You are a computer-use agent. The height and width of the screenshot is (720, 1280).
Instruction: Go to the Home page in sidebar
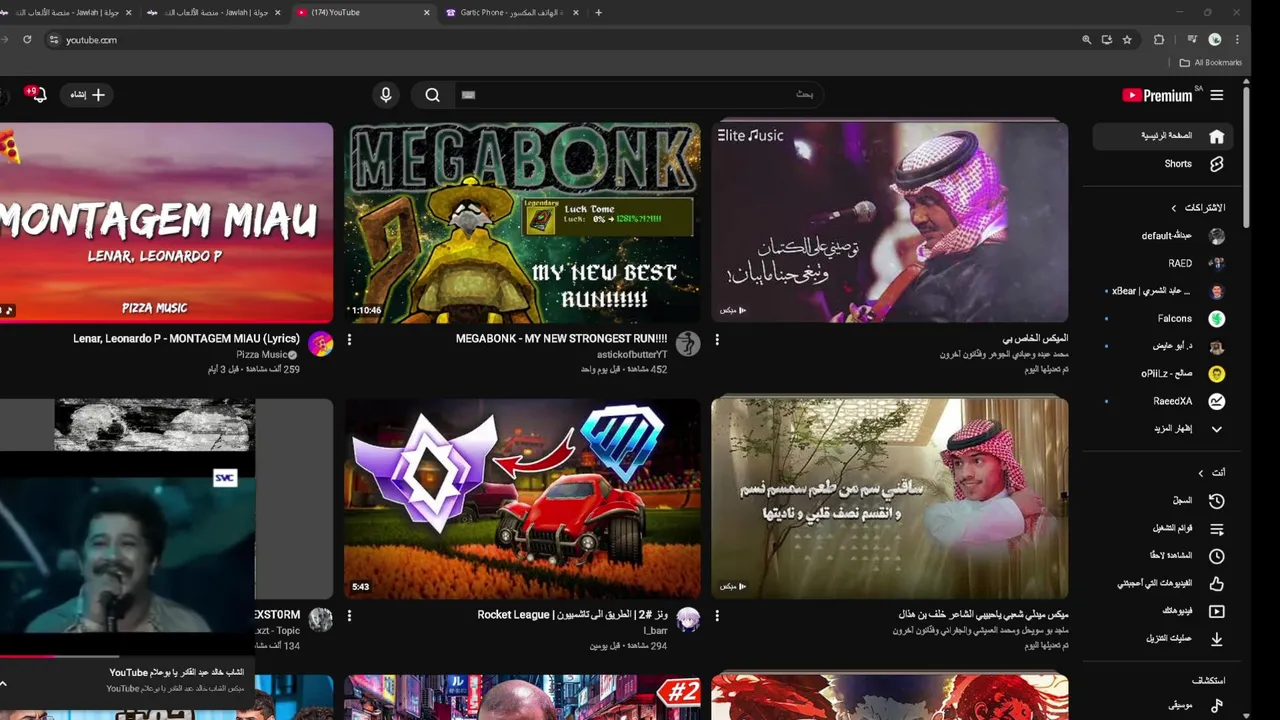1162,136
